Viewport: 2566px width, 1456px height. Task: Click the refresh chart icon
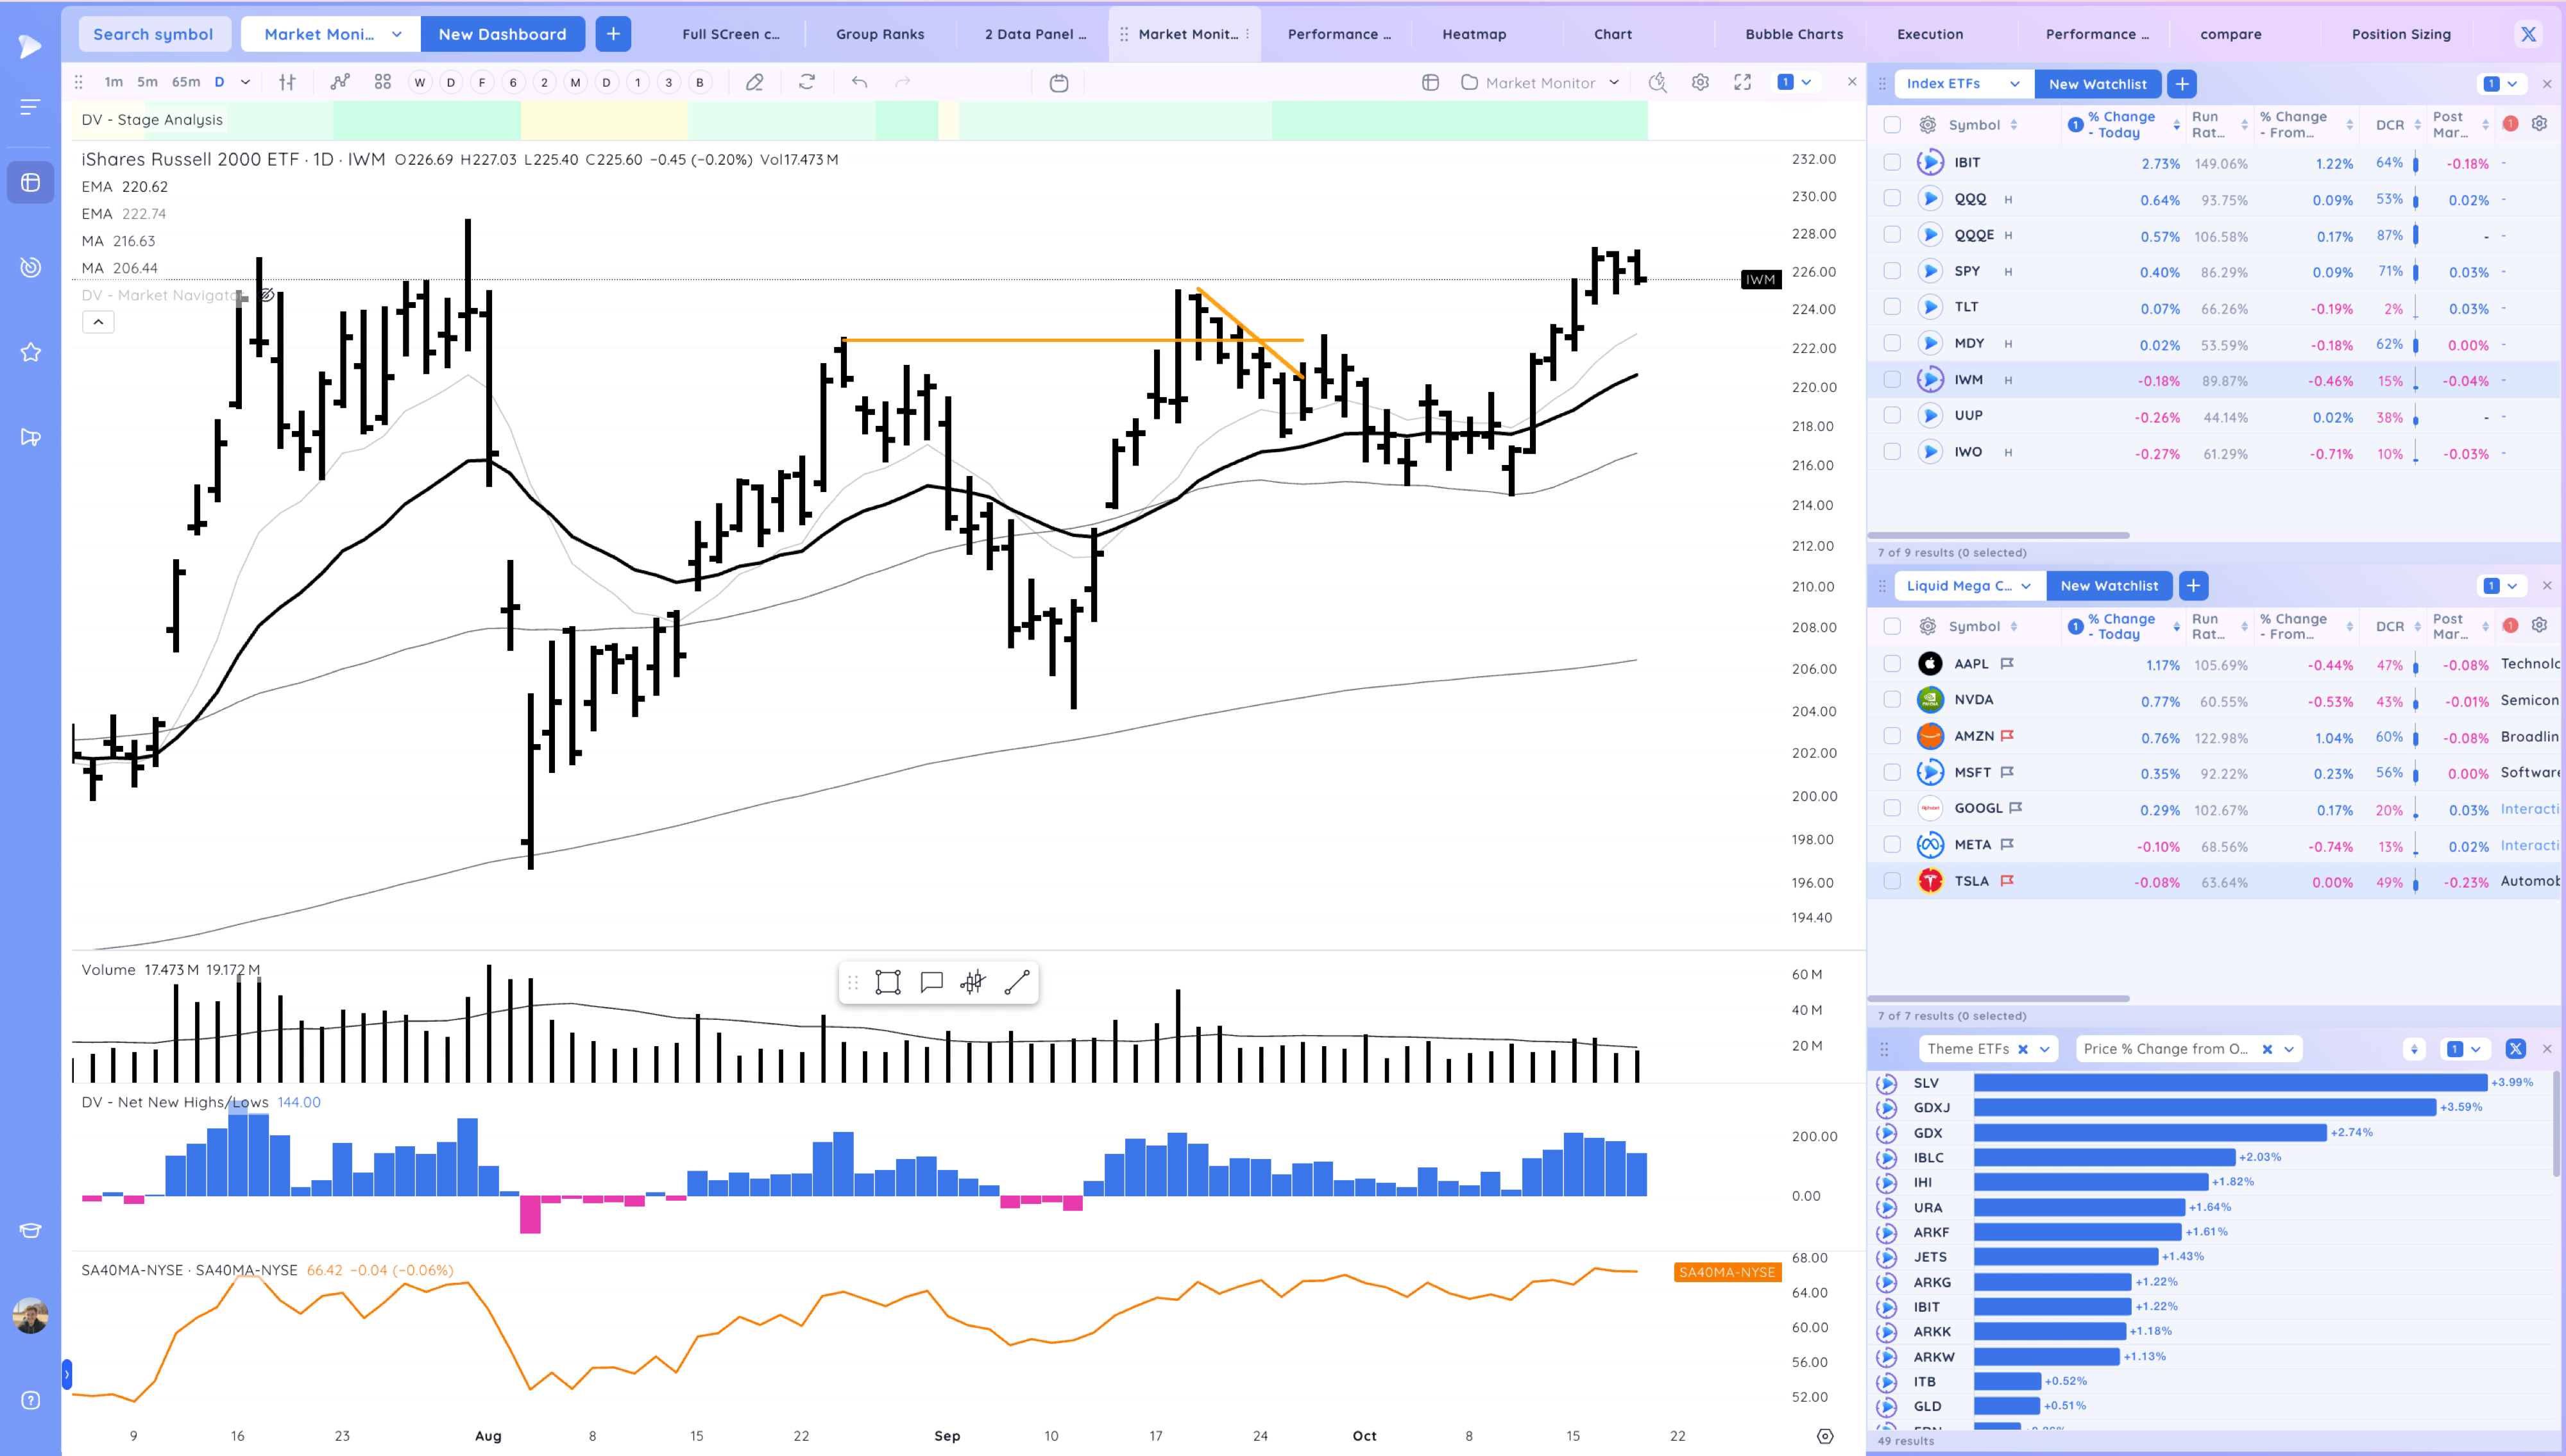pos(807,82)
